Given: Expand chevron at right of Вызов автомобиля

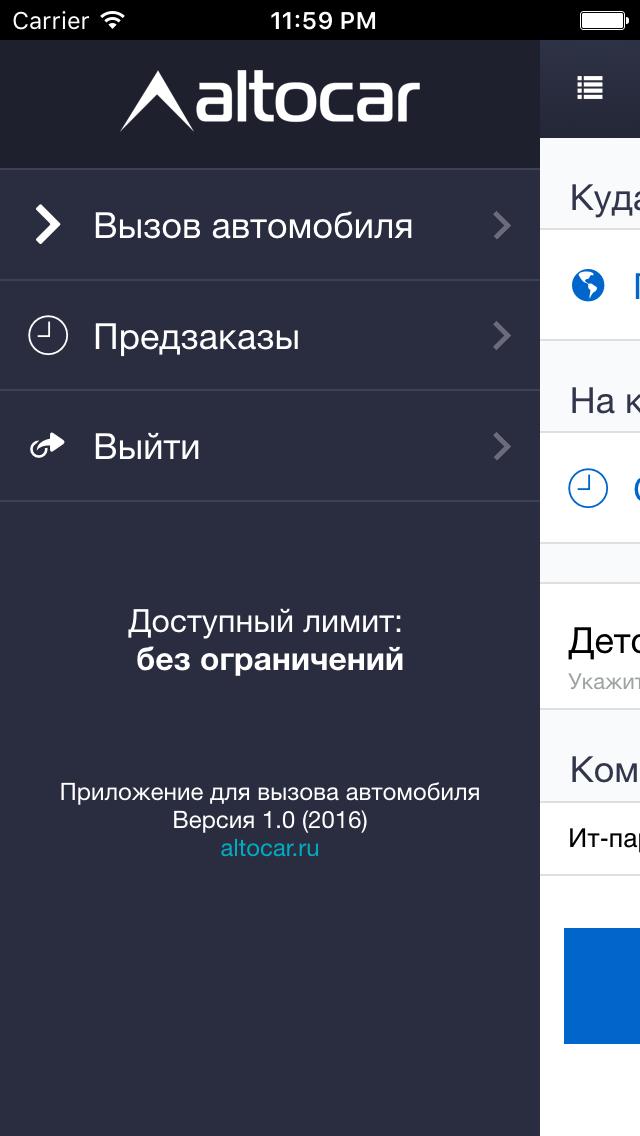Looking at the screenshot, I should tap(502, 226).
